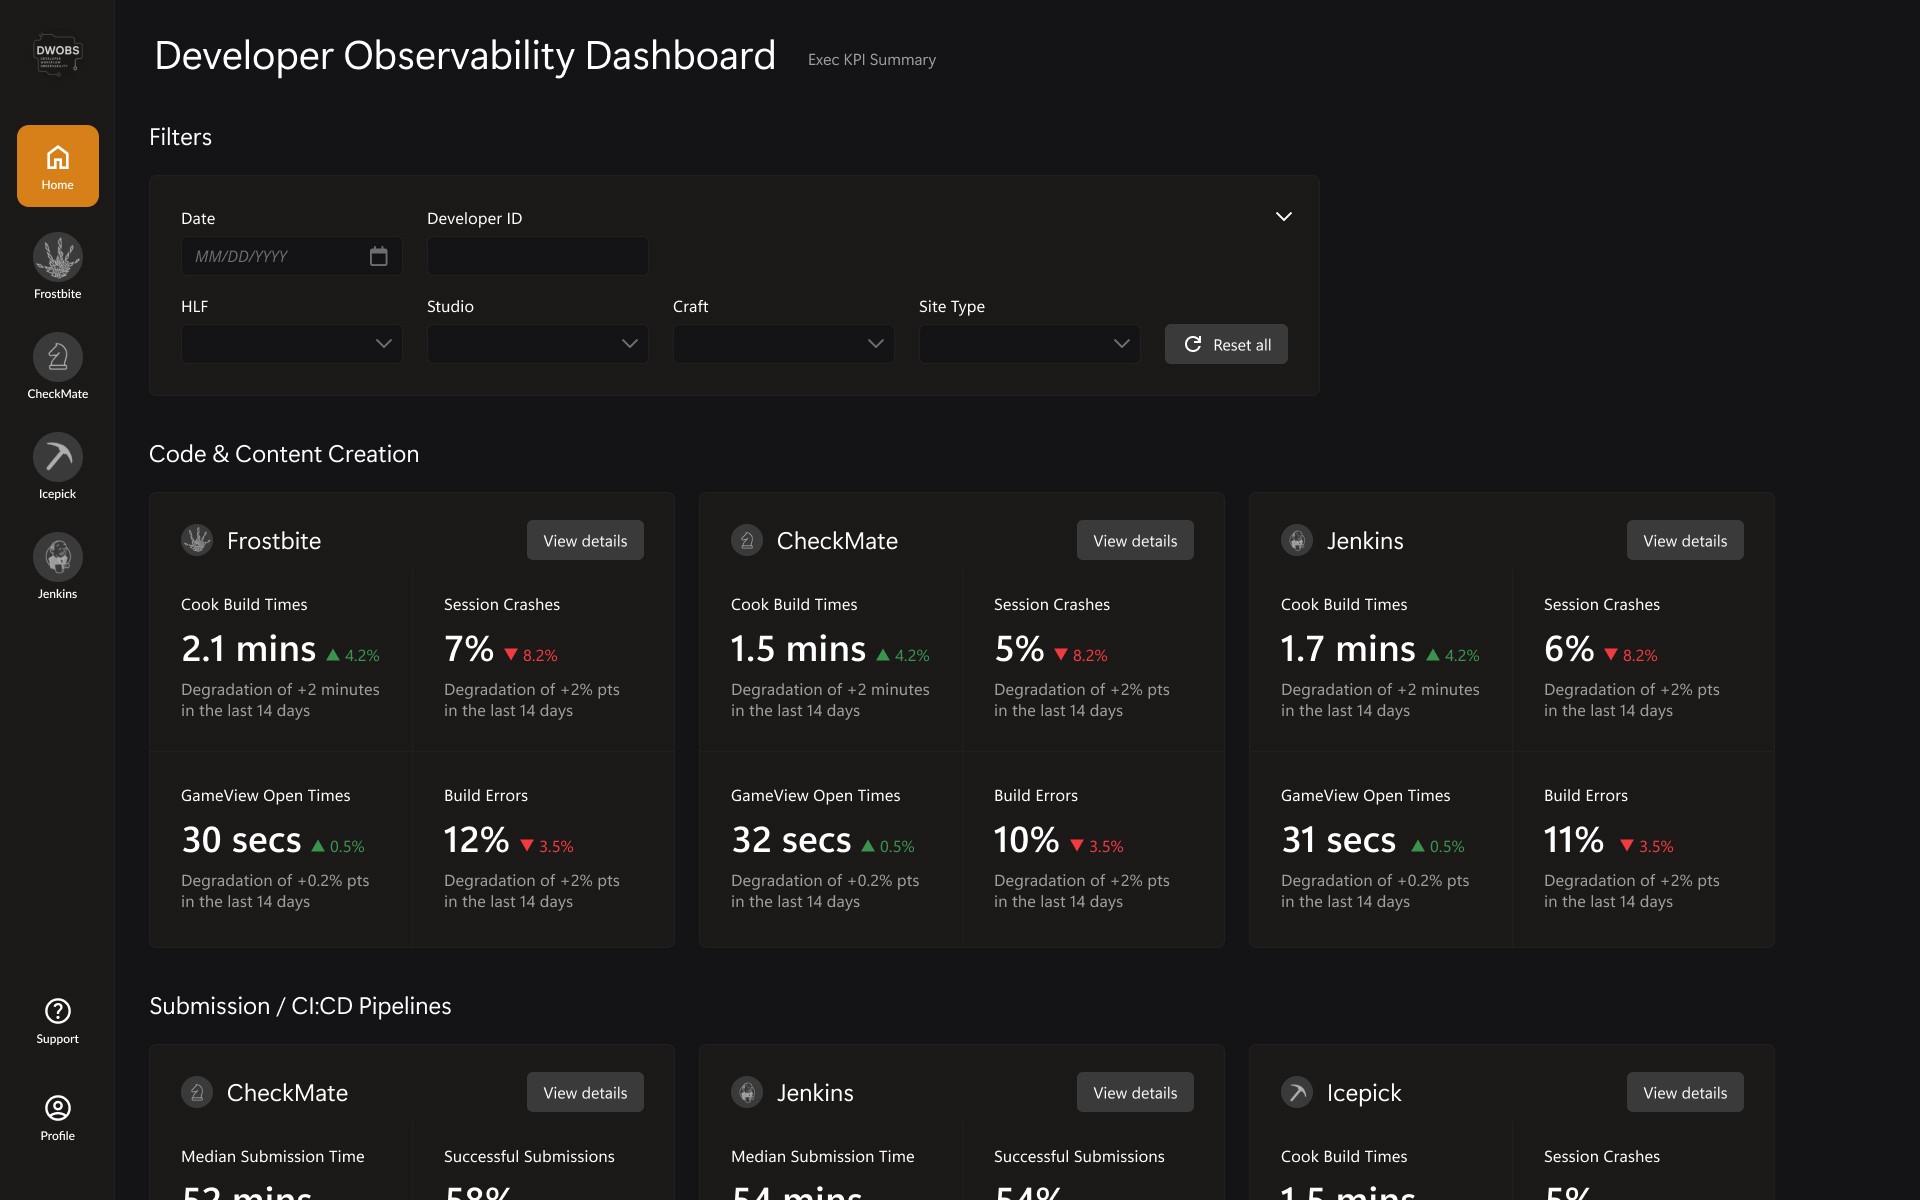Click the Date MM/DD/YYYY field
Image resolution: width=1920 pixels, height=1200 pixels.
coord(270,257)
